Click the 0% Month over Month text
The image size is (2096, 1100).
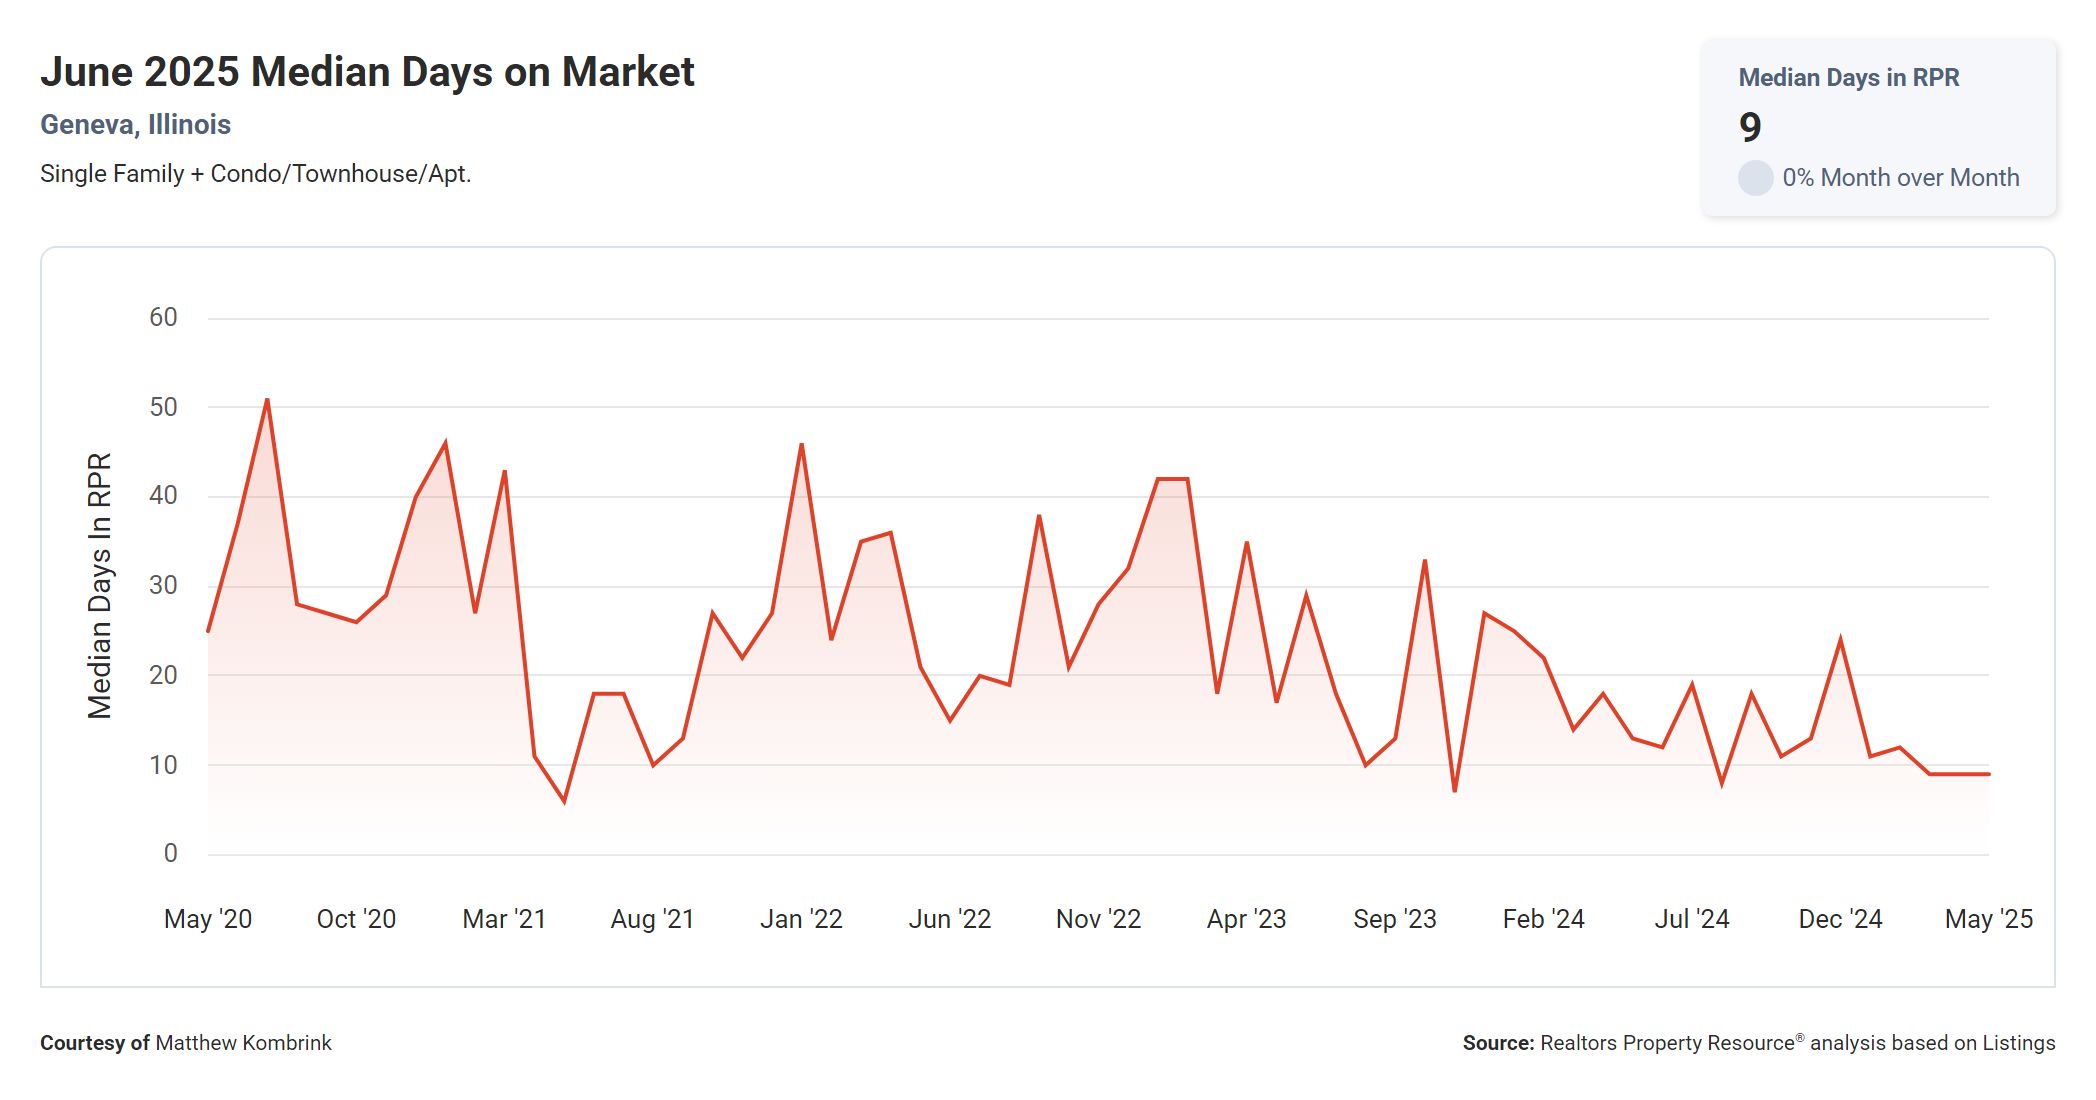click(1900, 178)
